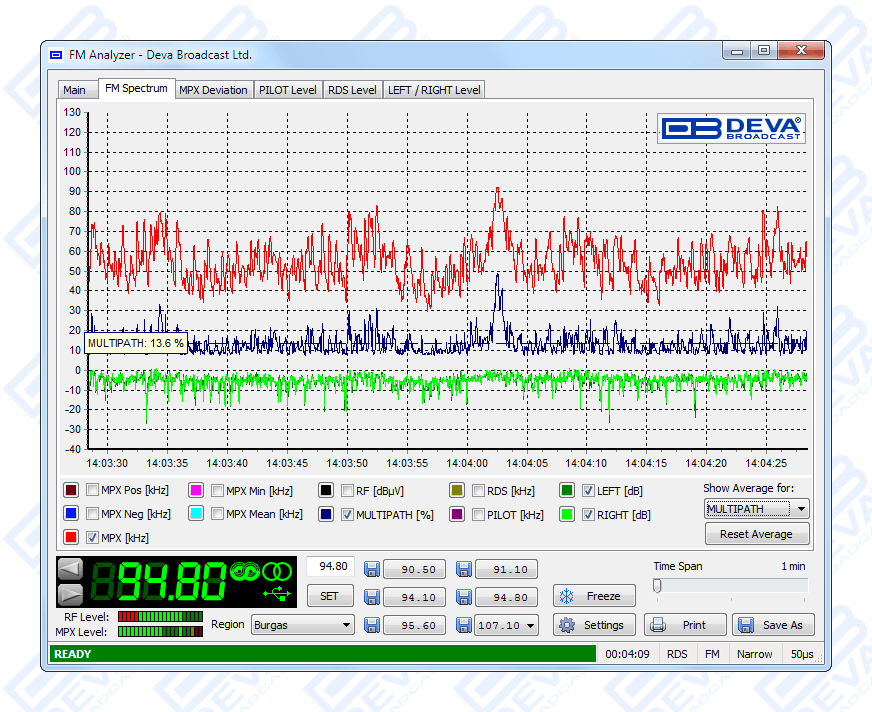The image size is (872, 712).
Task: Enable the MPX Pos [kHz] checkbox
Action: coord(93,490)
